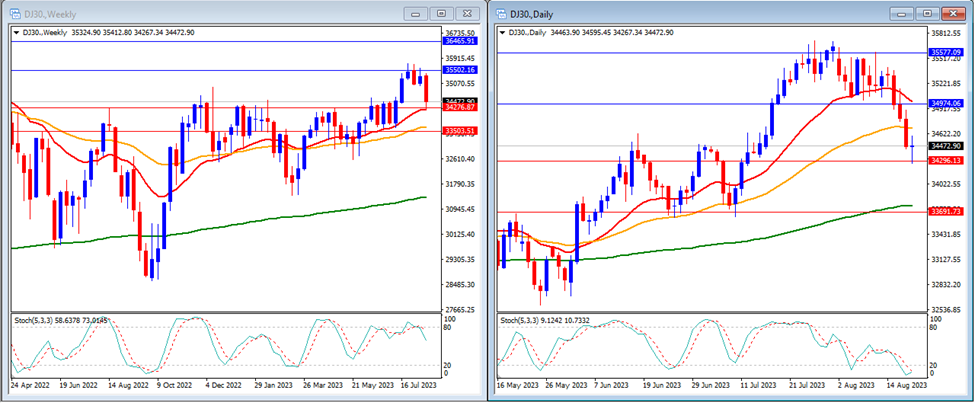Maximize the DJ30 Daily chart window
Screen dimensions: 975x403
[x=929, y=13]
